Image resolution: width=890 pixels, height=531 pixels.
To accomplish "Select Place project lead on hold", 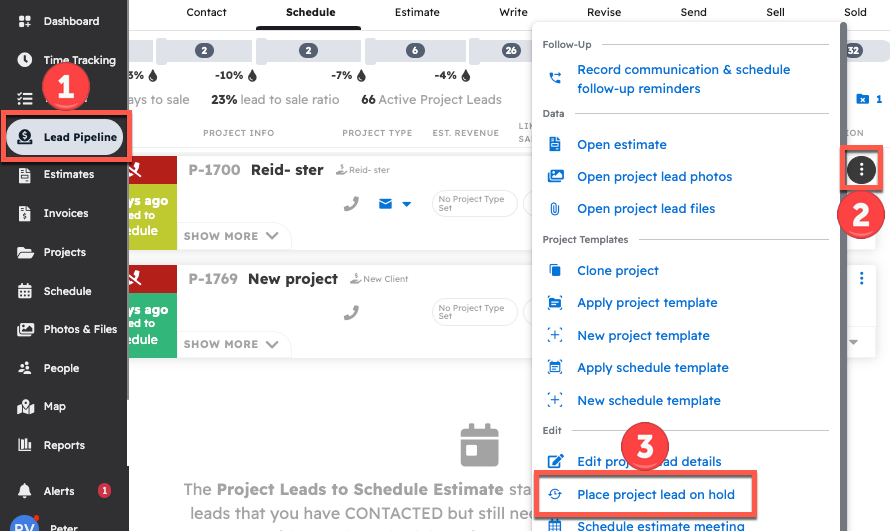I will (x=655, y=494).
